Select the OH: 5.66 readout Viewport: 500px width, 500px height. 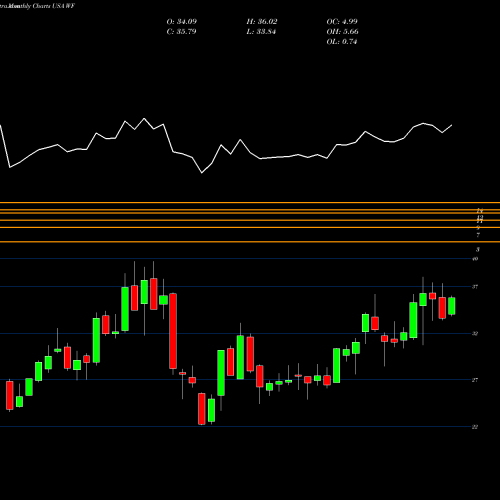point(343,32)
